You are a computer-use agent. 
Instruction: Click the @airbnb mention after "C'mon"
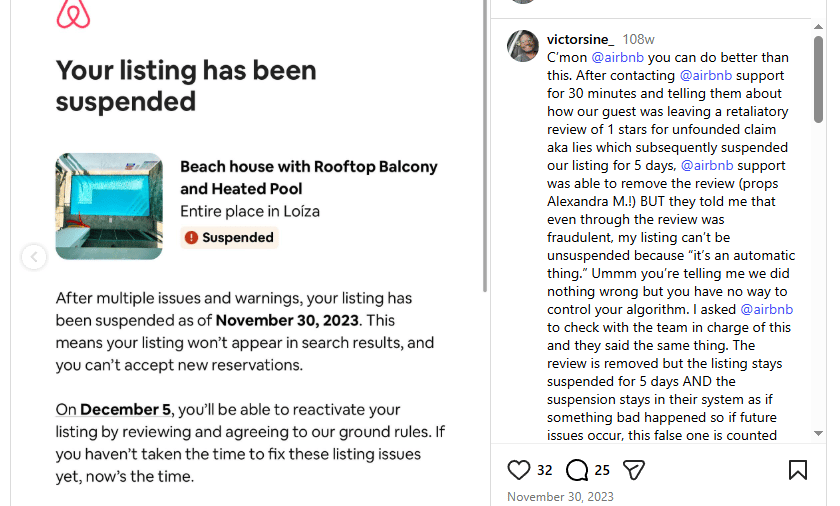click(618, 57)
